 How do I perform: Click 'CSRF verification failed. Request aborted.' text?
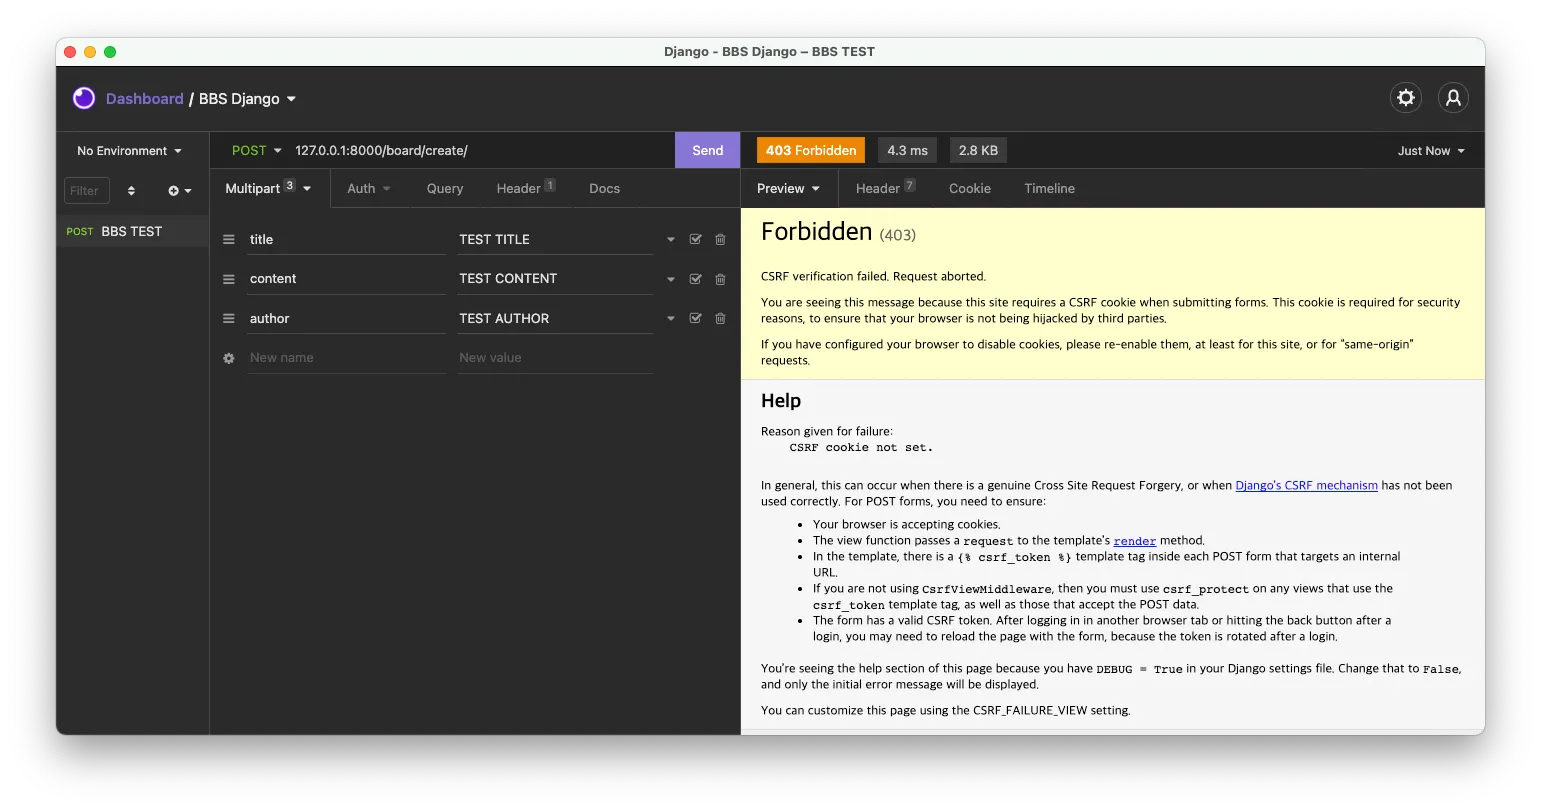coord(873,276)
